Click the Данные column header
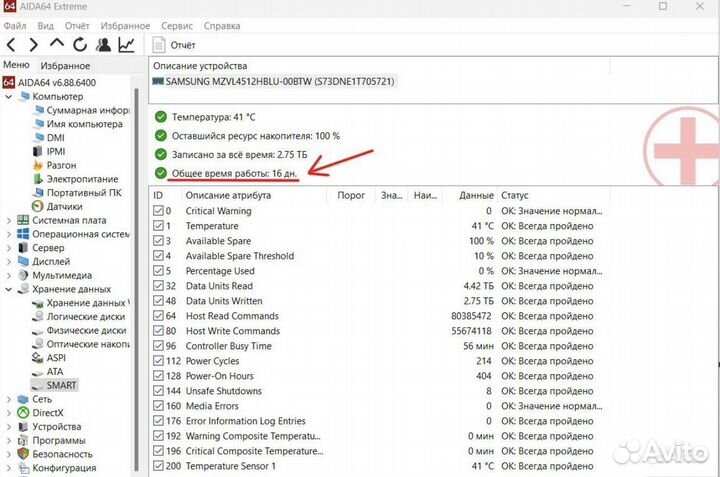This screenshot has width=720, height=477. [x=476, y=195]
